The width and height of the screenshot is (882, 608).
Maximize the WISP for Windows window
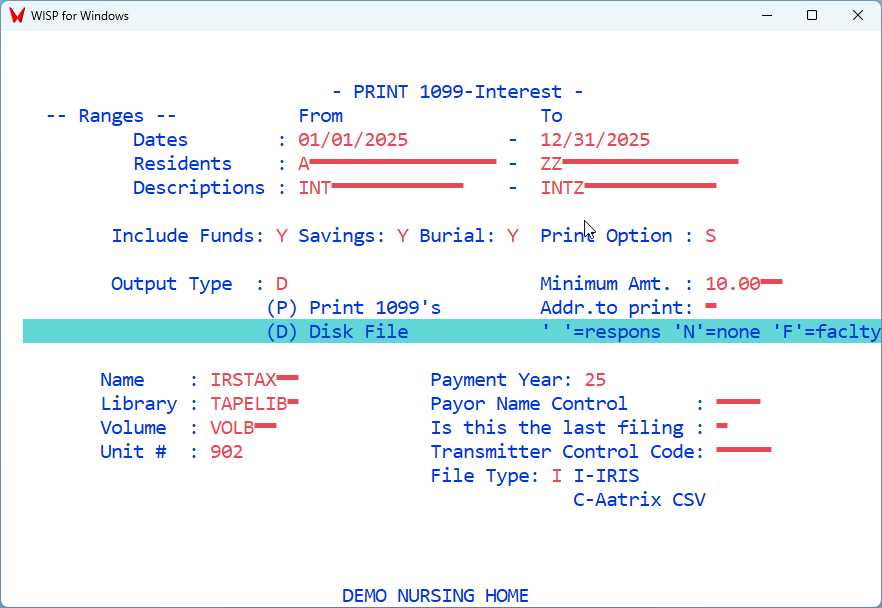point(812,16)
